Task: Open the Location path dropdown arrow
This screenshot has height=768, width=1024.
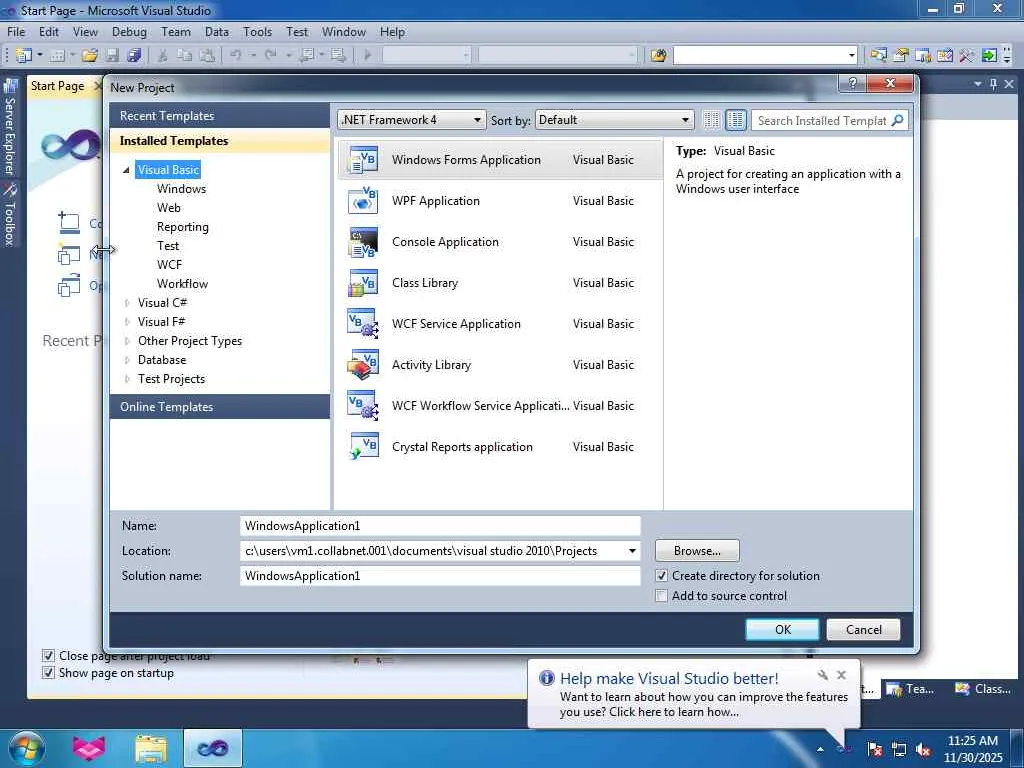Action: coord(632,551)
